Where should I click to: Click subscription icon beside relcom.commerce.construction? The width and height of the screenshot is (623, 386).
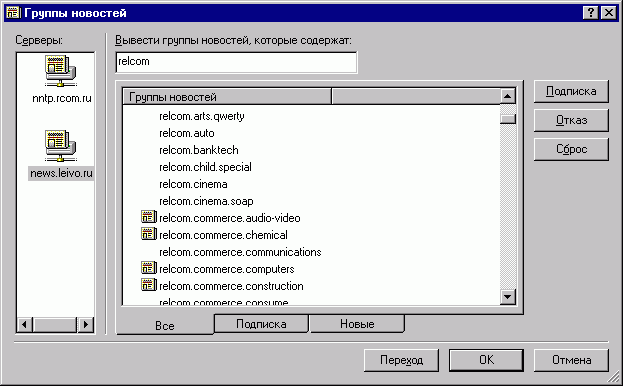point(149,286)
